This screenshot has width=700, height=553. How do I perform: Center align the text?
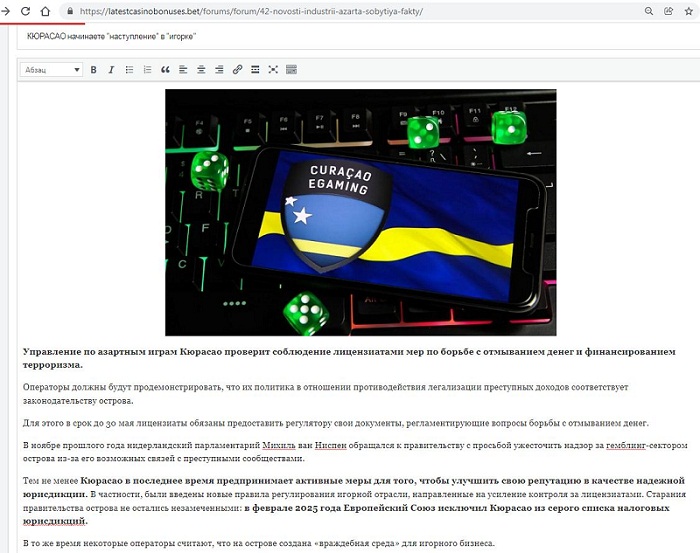201,70
